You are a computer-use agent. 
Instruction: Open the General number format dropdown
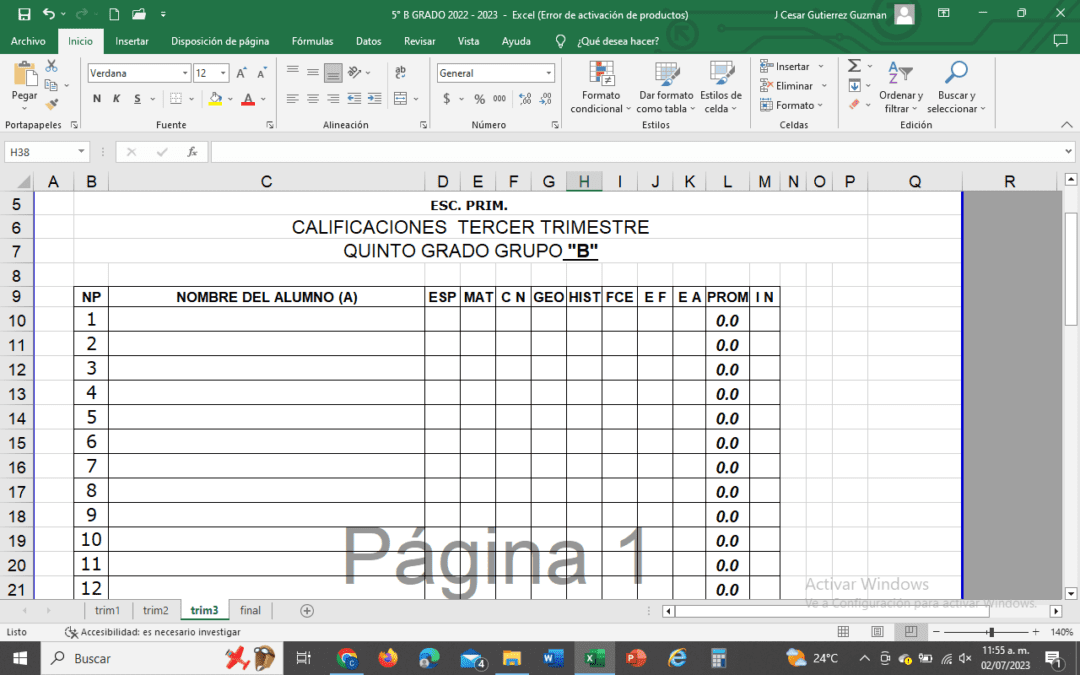click(549, 72)
